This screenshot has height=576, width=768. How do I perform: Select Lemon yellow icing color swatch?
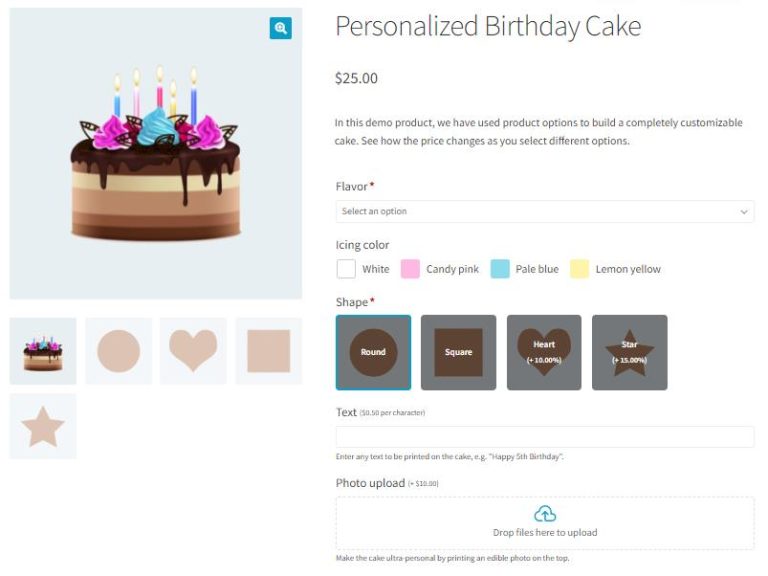[579, 269]
